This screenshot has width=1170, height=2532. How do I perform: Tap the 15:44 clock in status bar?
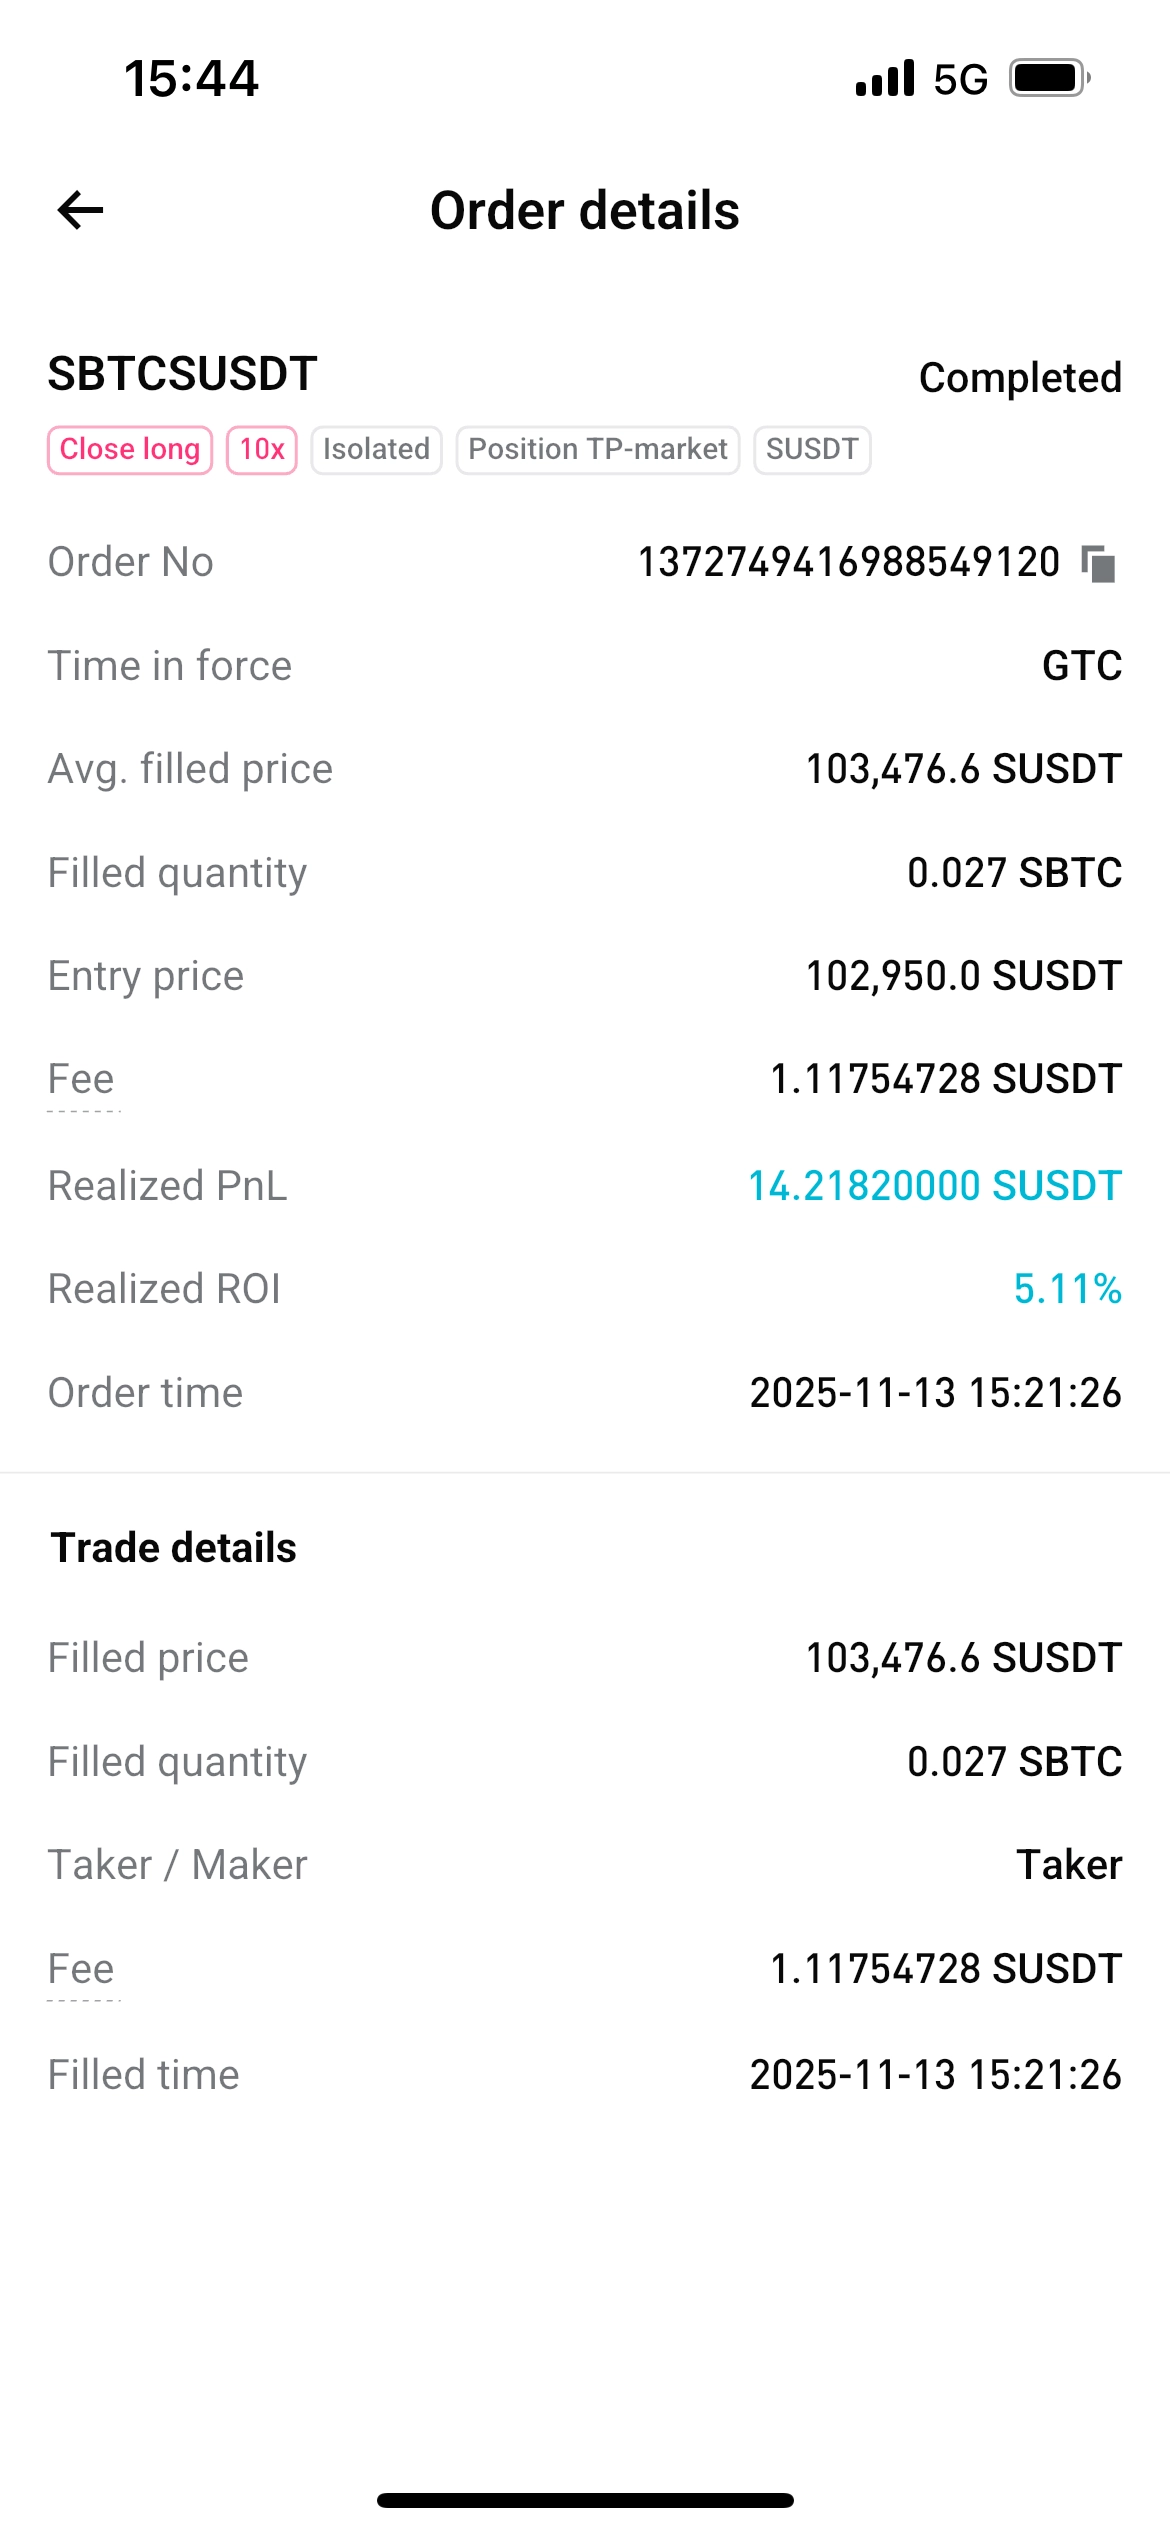(191, 78)
